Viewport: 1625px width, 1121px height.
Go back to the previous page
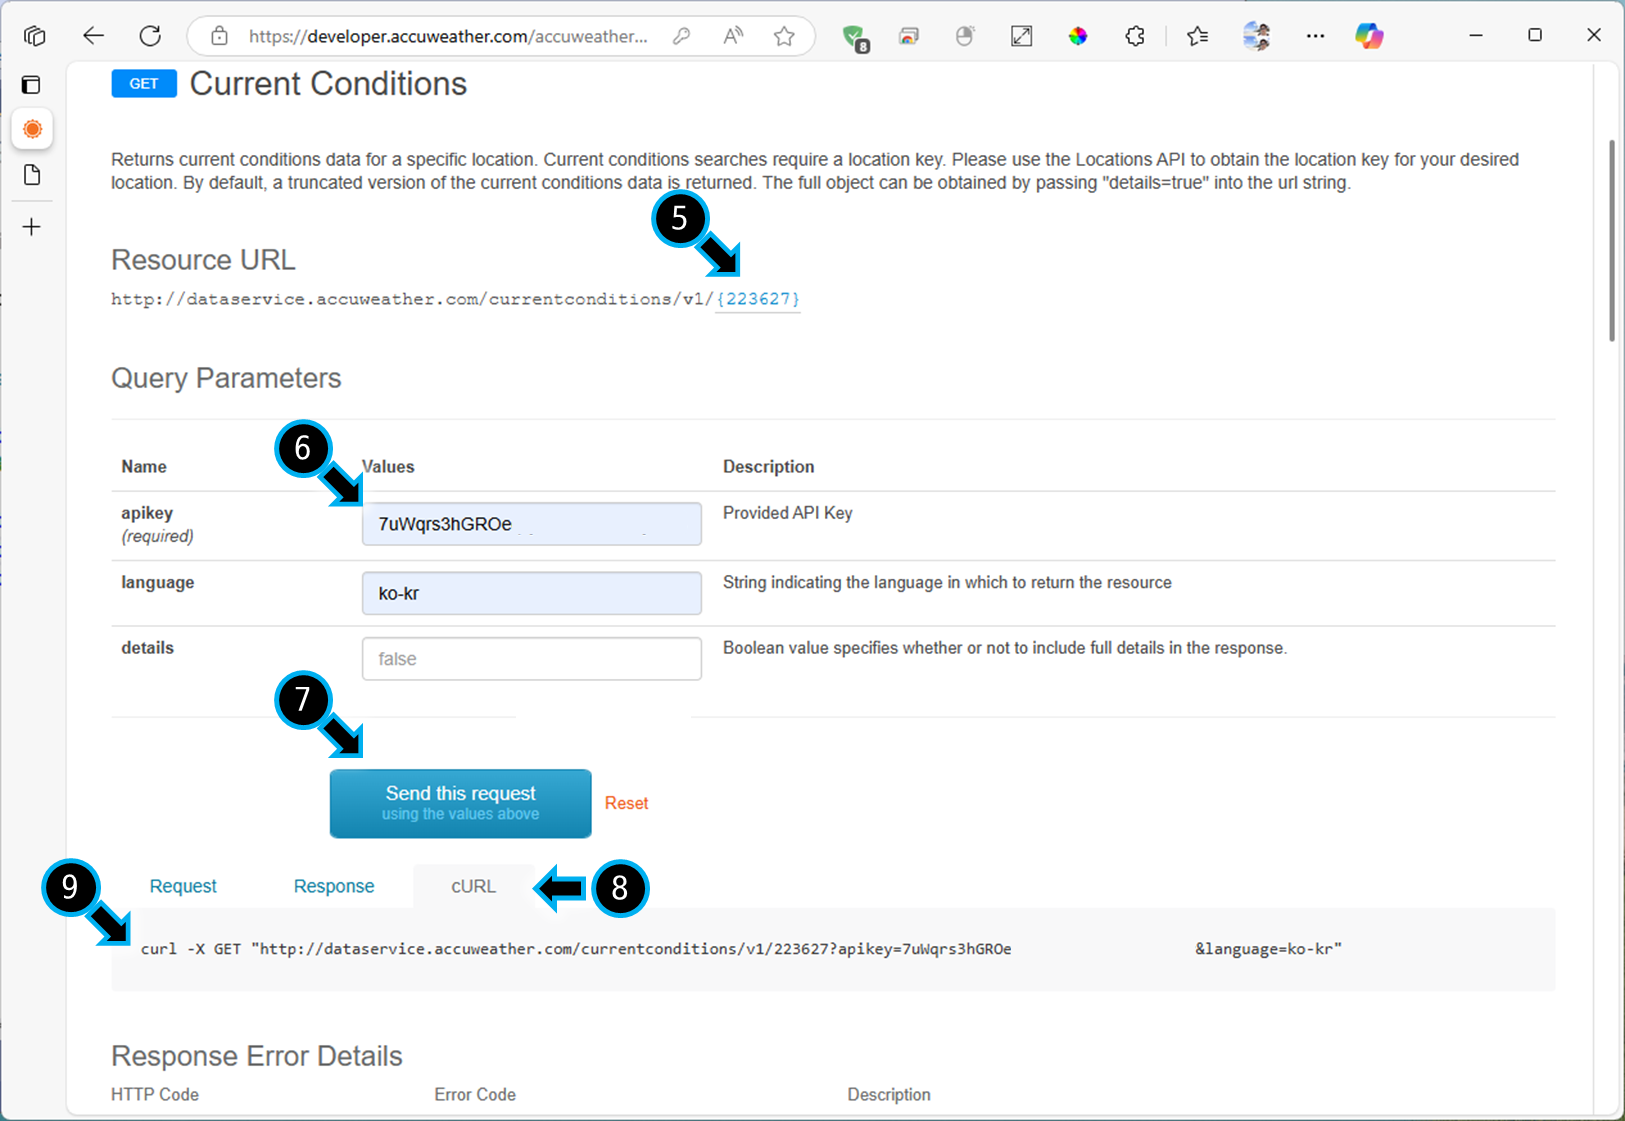(93, 36)
